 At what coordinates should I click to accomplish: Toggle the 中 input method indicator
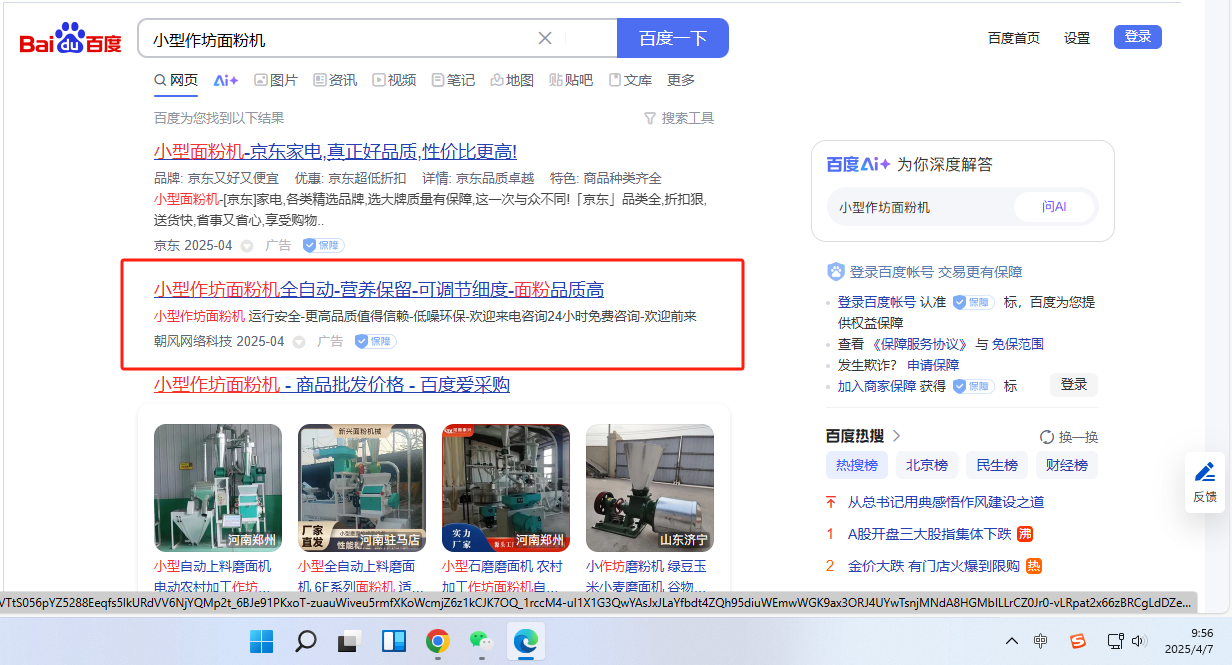[1041, 641]
